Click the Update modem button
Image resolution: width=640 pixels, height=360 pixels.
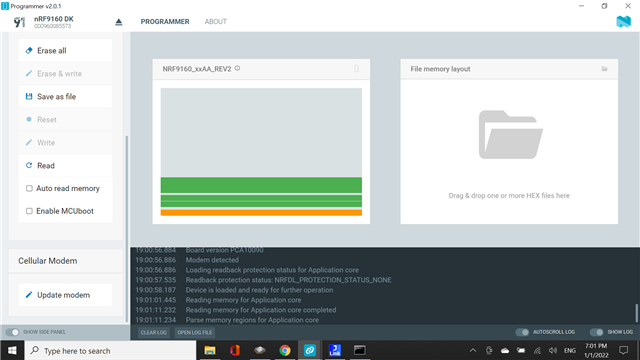(x=65, y=295)
